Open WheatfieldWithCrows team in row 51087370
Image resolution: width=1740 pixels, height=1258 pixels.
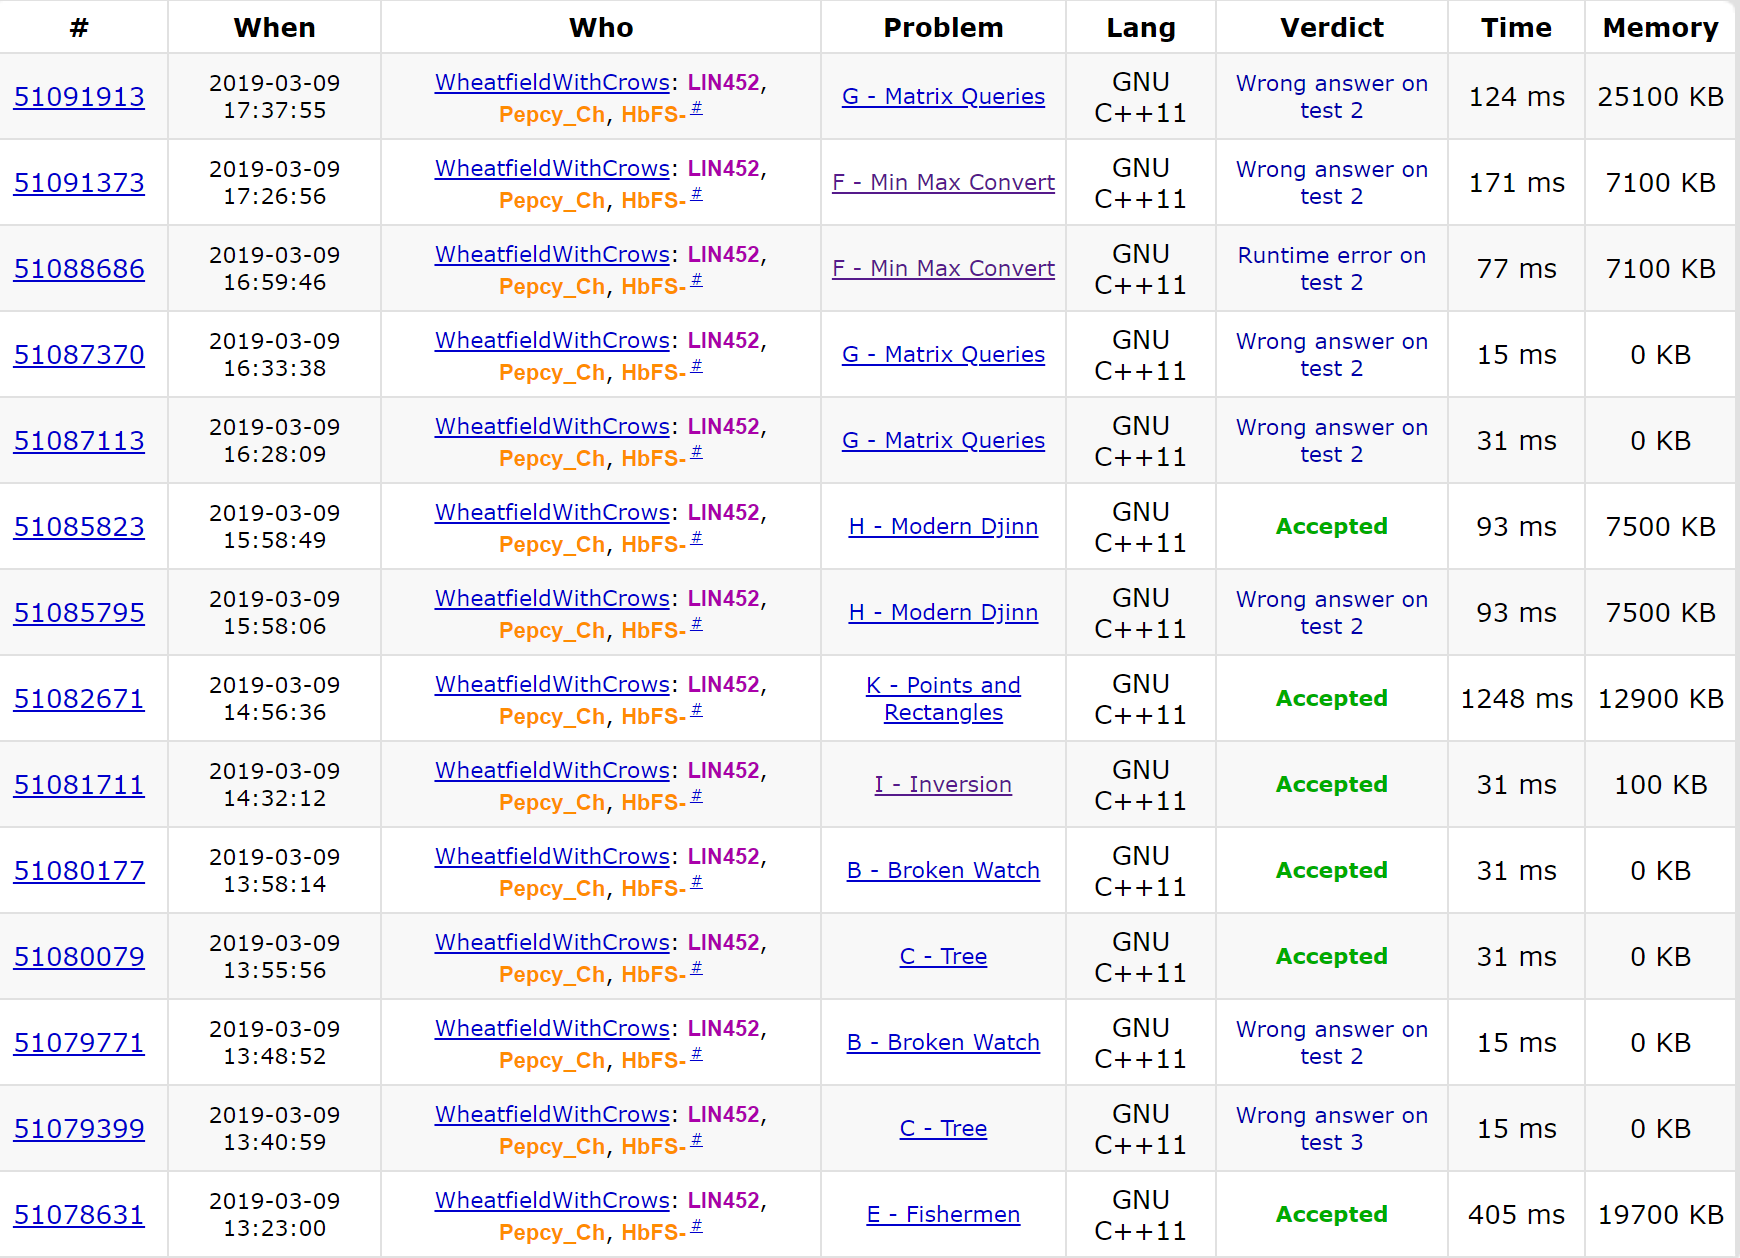tap(552, 341)
